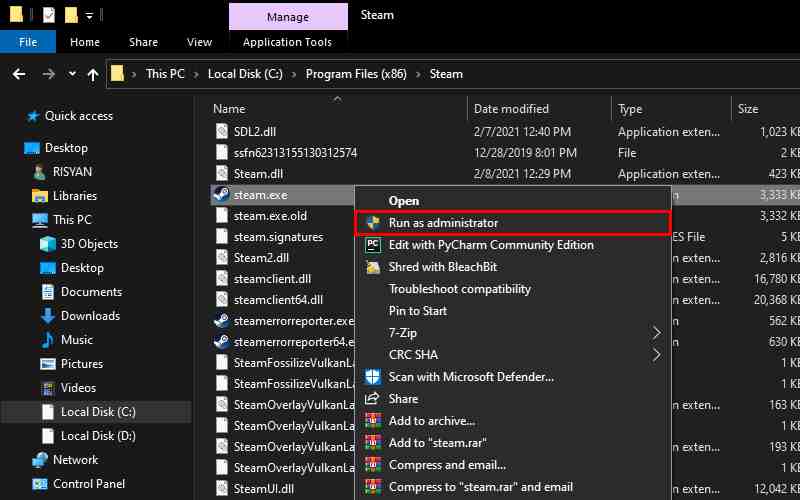The height and width of the screenshot is (500, 800).
Task: Click the 3D Objects cube icon
Action: (x=47, y=244)
